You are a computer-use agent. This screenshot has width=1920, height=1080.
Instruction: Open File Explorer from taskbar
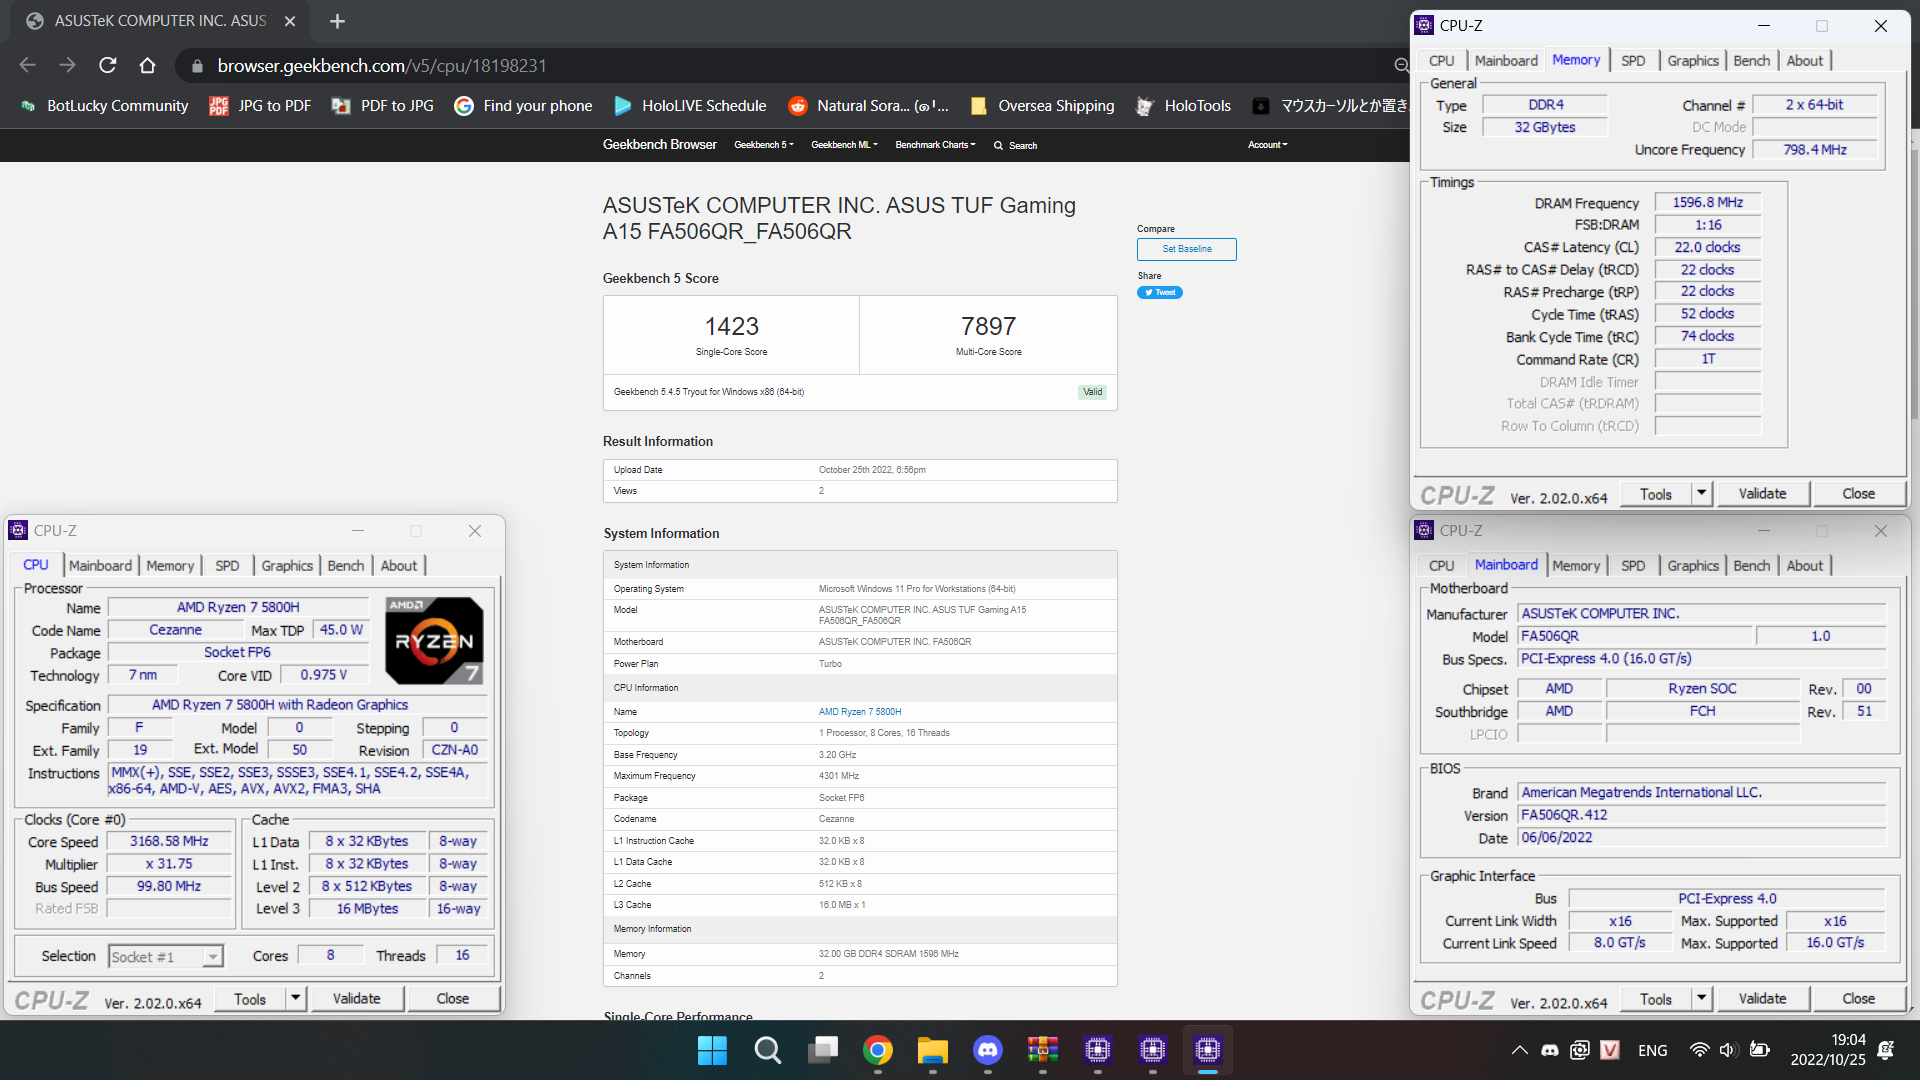[932, 1050]
